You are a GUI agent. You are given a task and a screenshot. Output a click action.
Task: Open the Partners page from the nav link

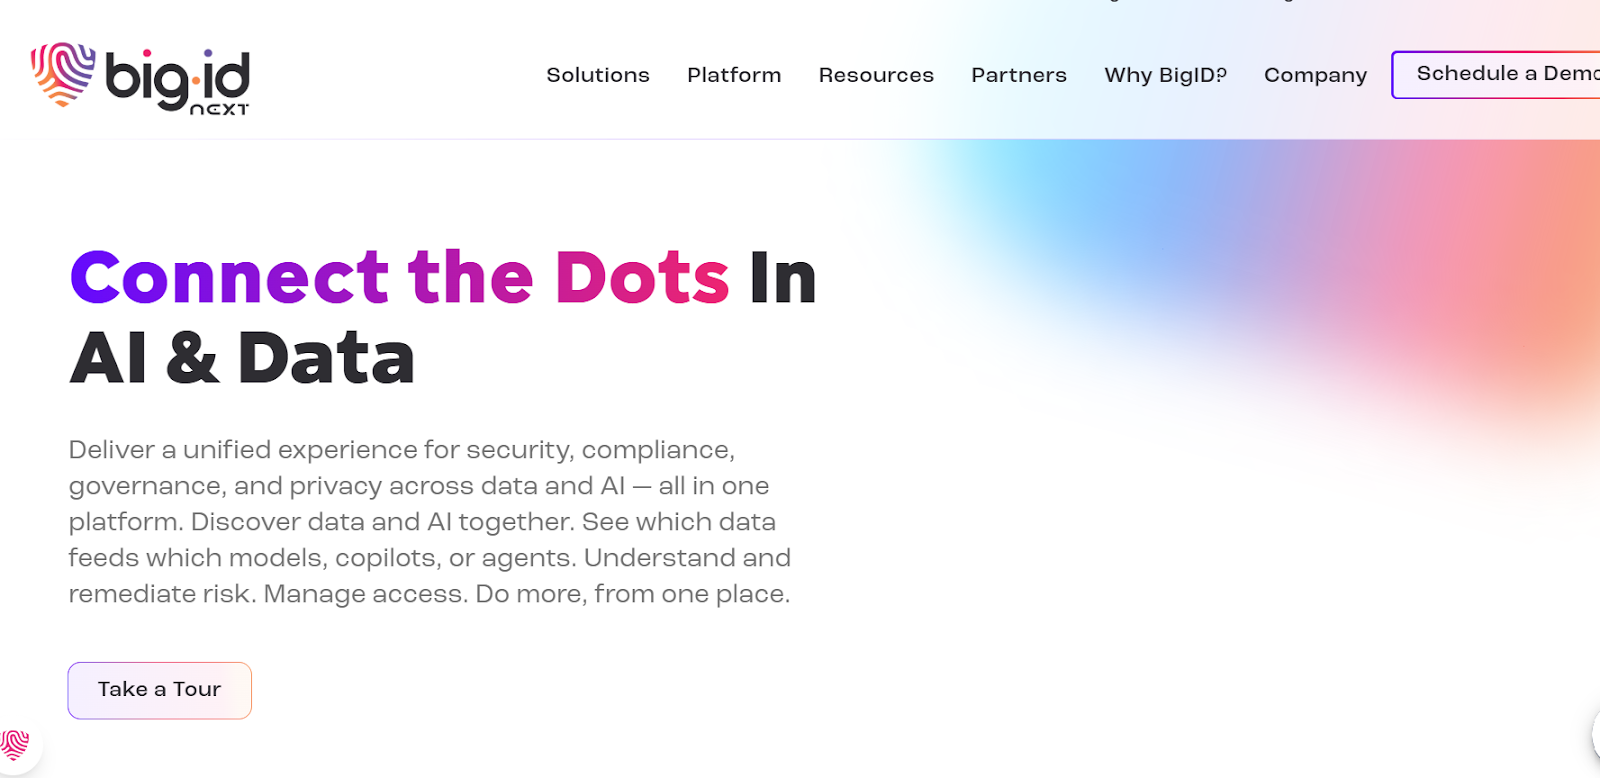(x=1018, y=74)
